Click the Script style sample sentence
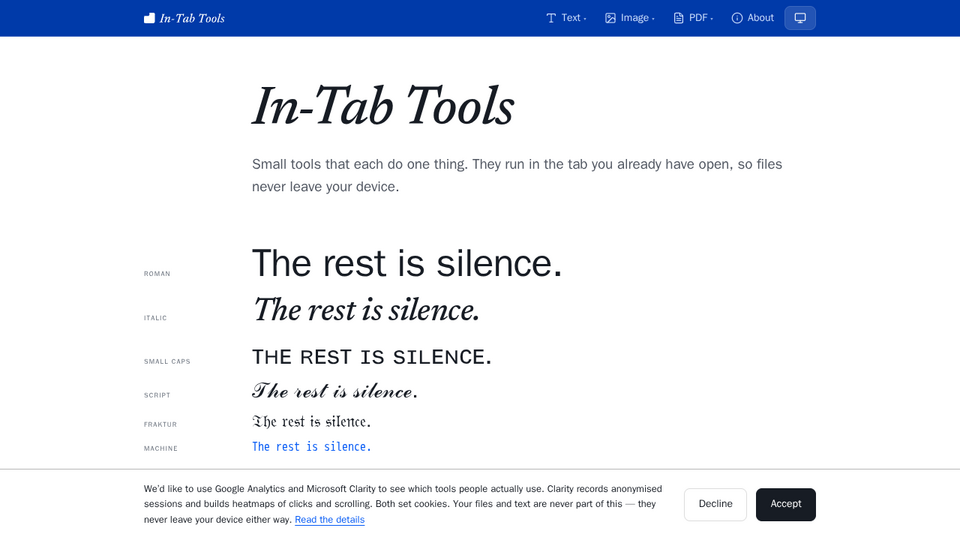The height and width of the screenshot is (540, 960). tap(335, 391)
